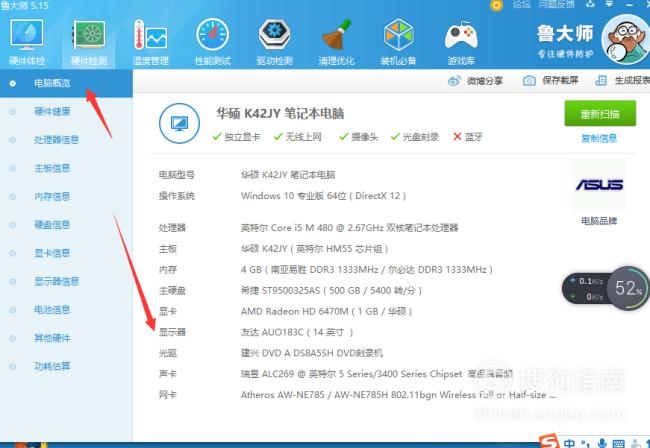
Task: Click 保存截屏 save screenshot
Action: pyautogui.click(x=551, y=81)
